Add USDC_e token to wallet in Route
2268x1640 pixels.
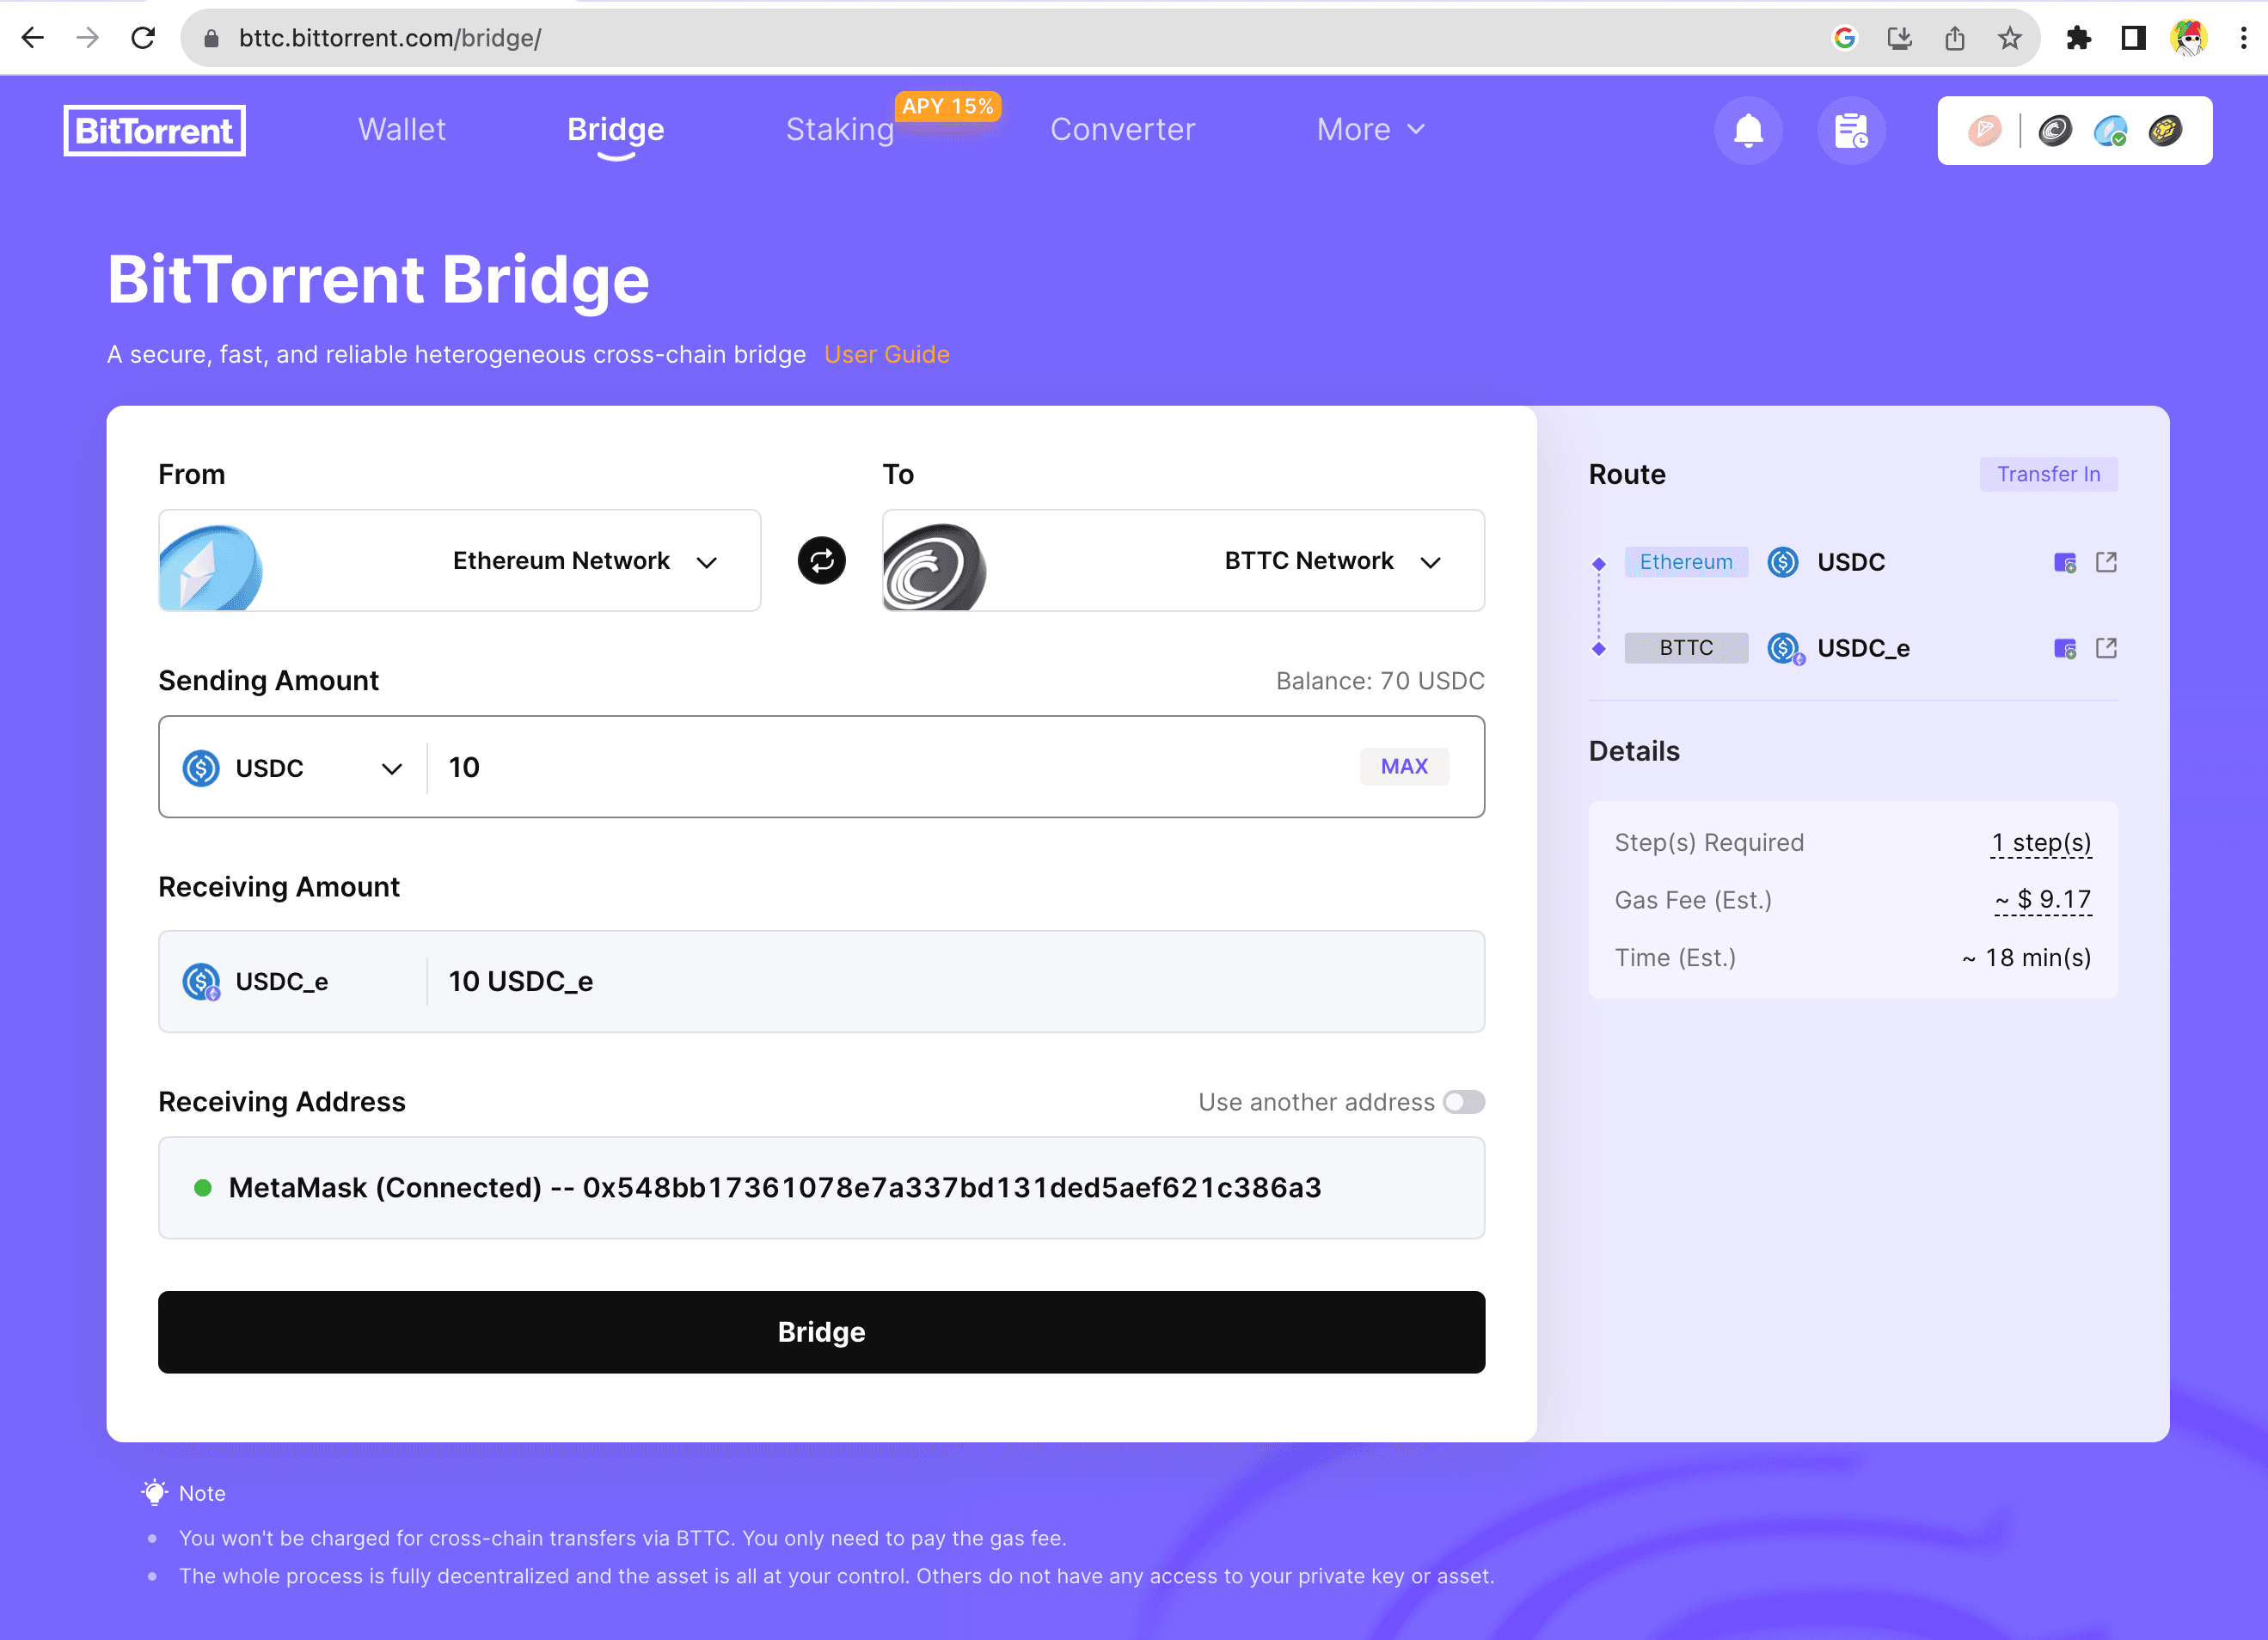click(x=2065, y=649)
